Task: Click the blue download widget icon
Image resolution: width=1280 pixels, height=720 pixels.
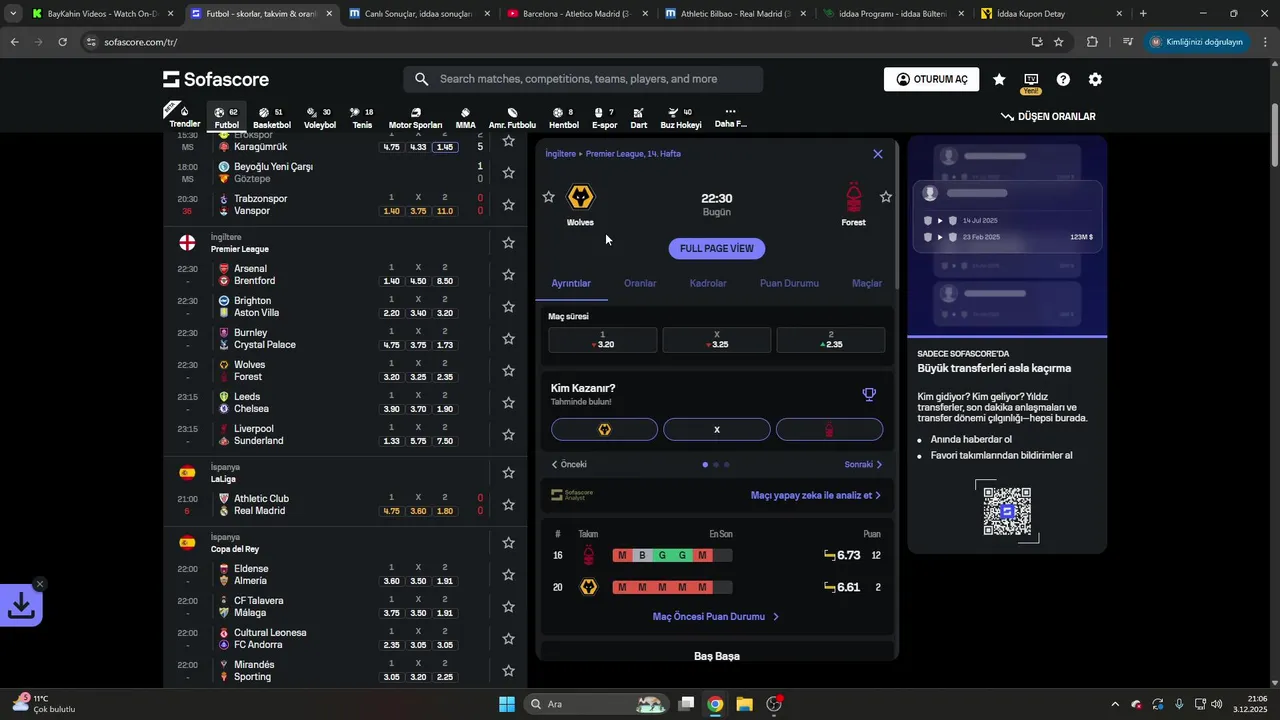Action: [x=20, y=605]
